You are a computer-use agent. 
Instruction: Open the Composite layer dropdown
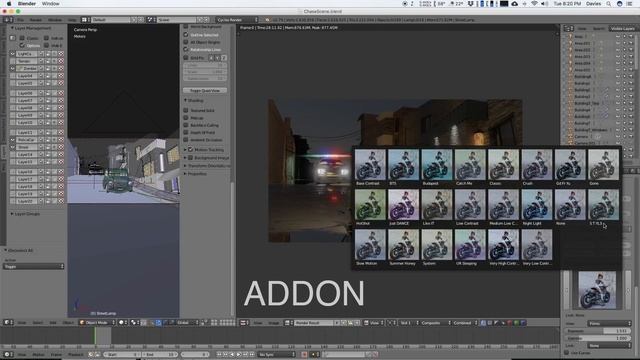coord(435,323)
